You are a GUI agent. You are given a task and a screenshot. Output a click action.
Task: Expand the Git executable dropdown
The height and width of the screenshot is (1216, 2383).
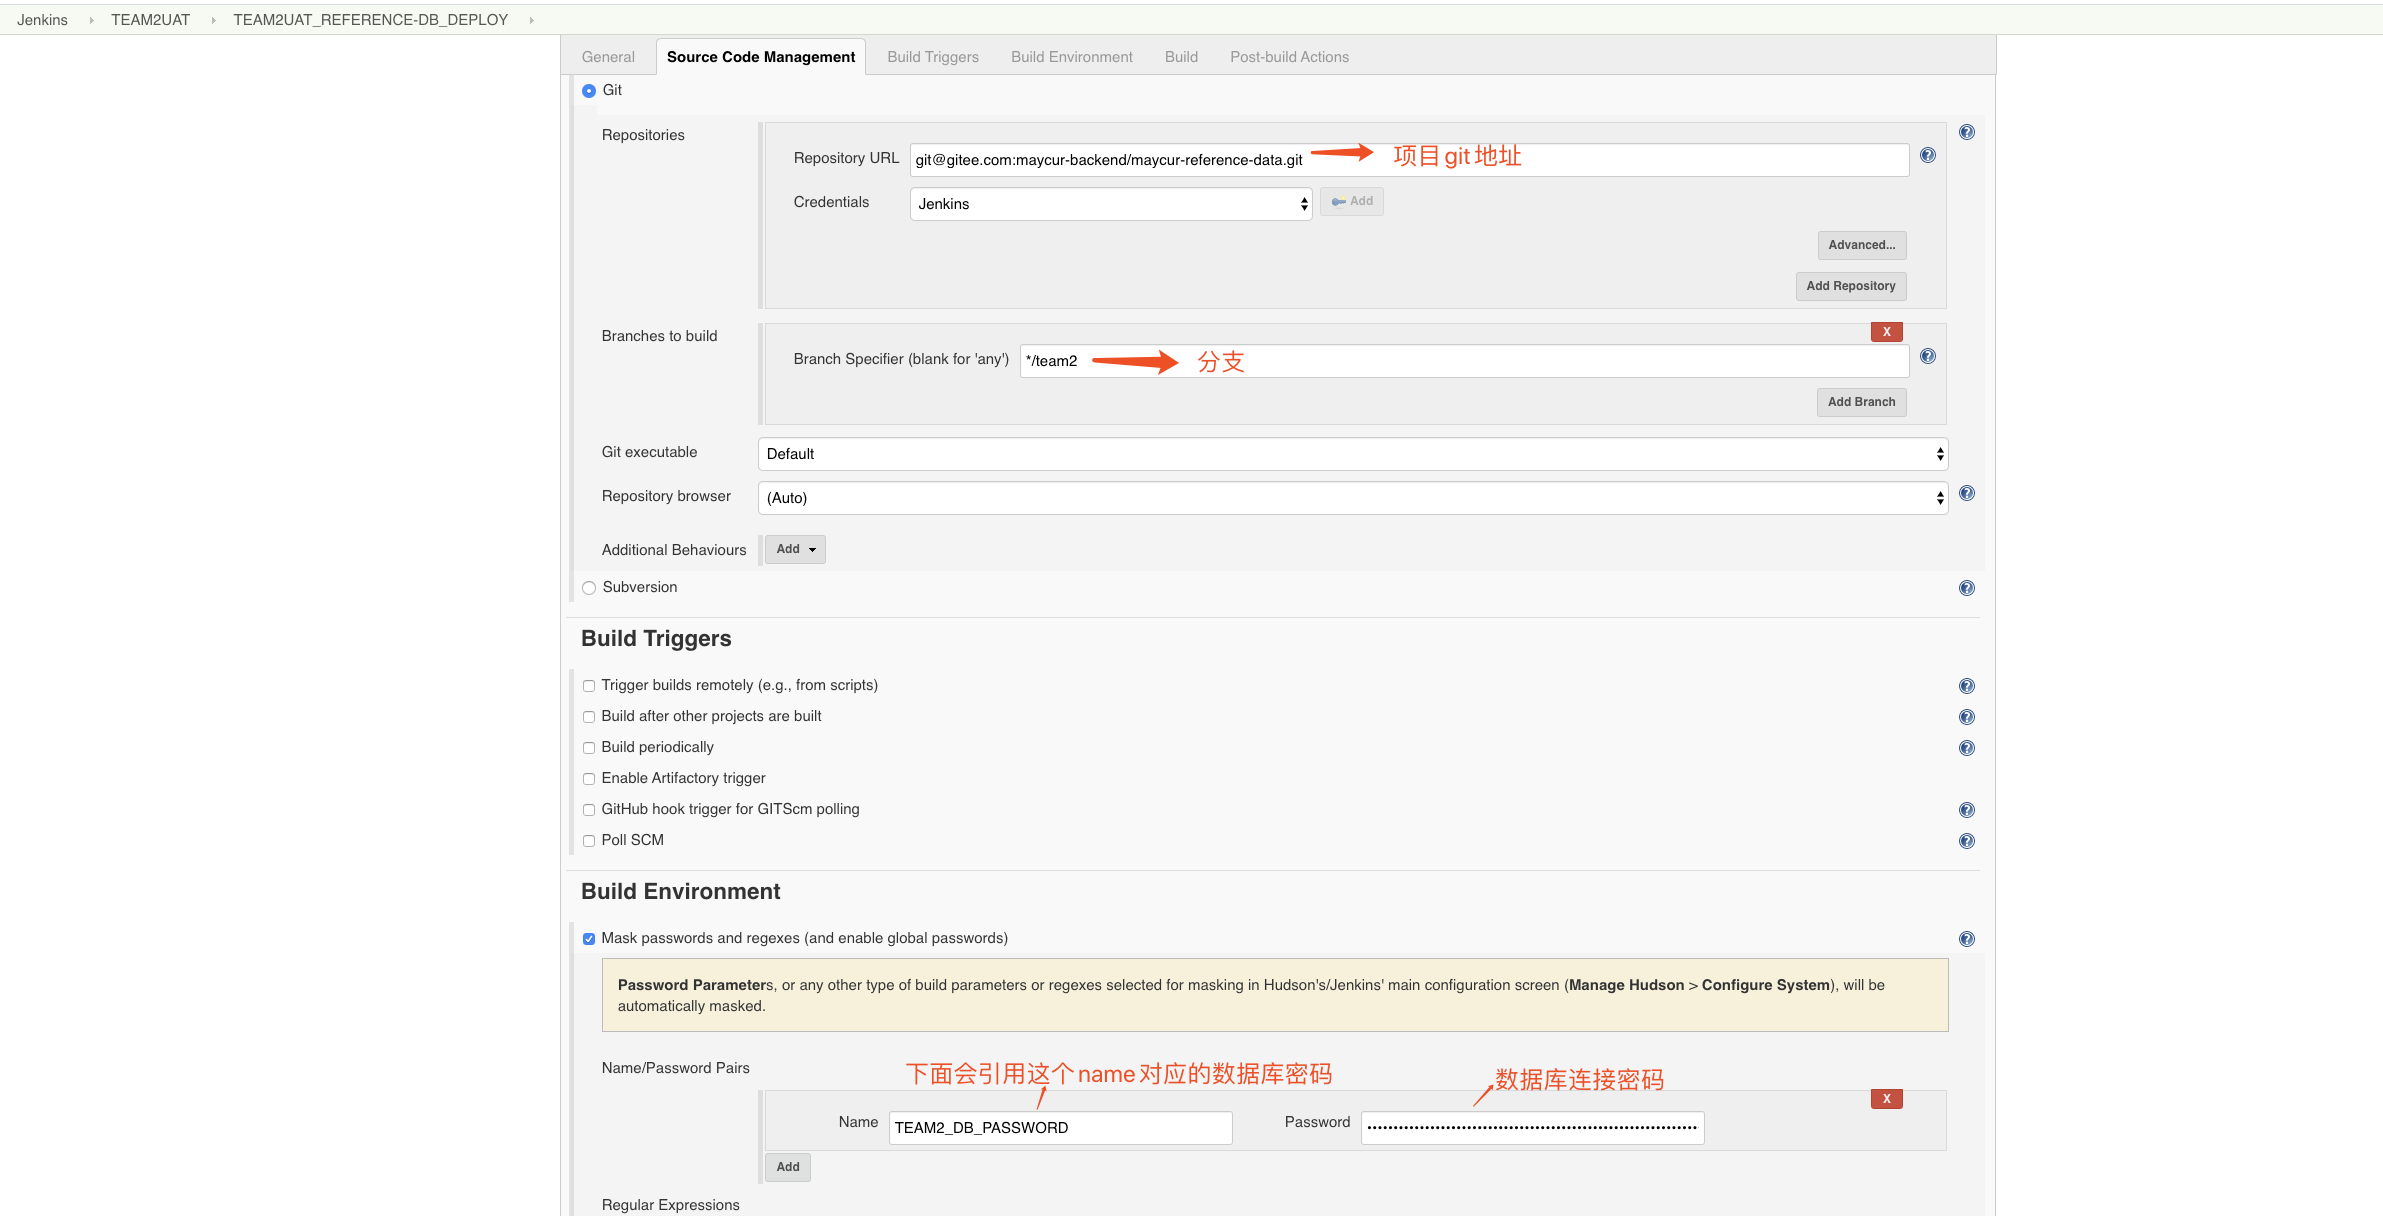1352,454
